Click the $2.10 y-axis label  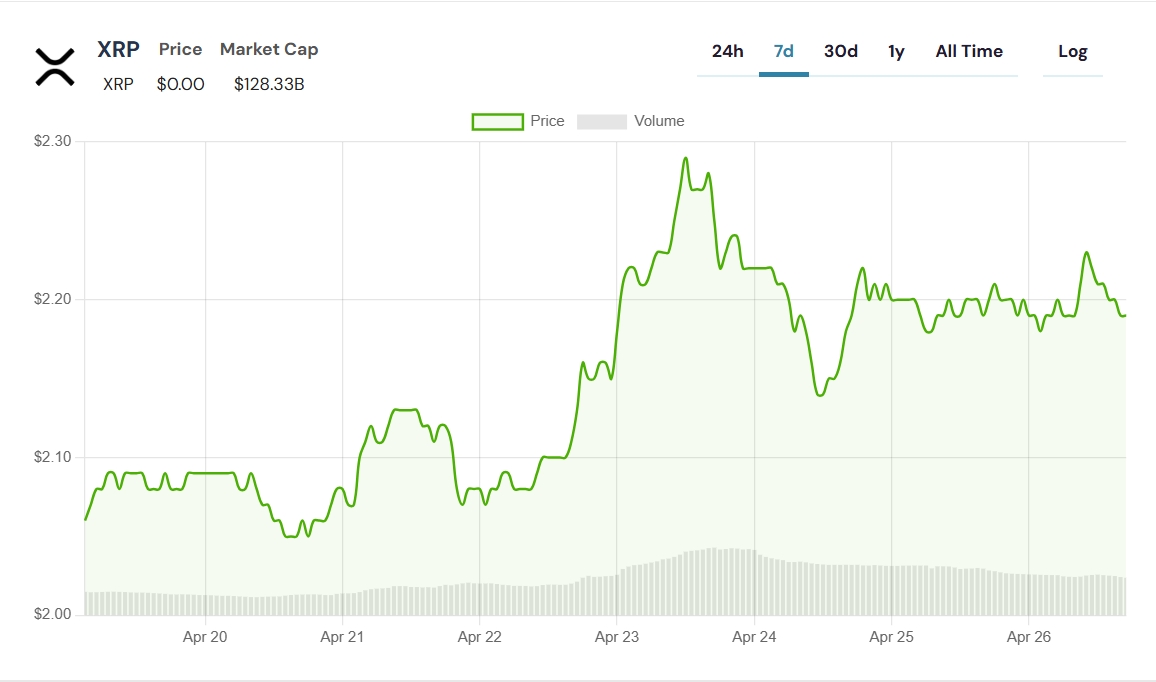[x=52, y=457]
